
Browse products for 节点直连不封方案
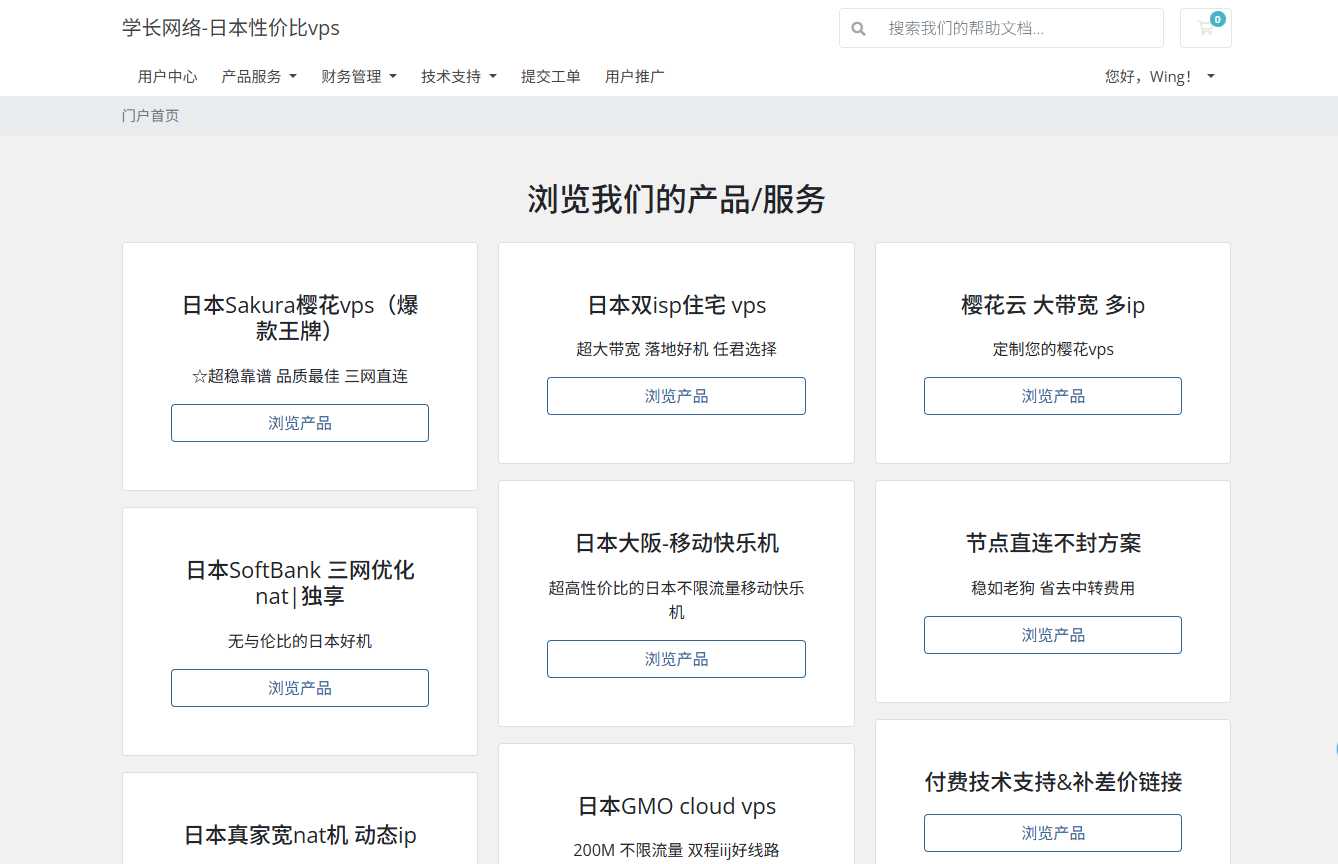click(x=1052, y=635)
